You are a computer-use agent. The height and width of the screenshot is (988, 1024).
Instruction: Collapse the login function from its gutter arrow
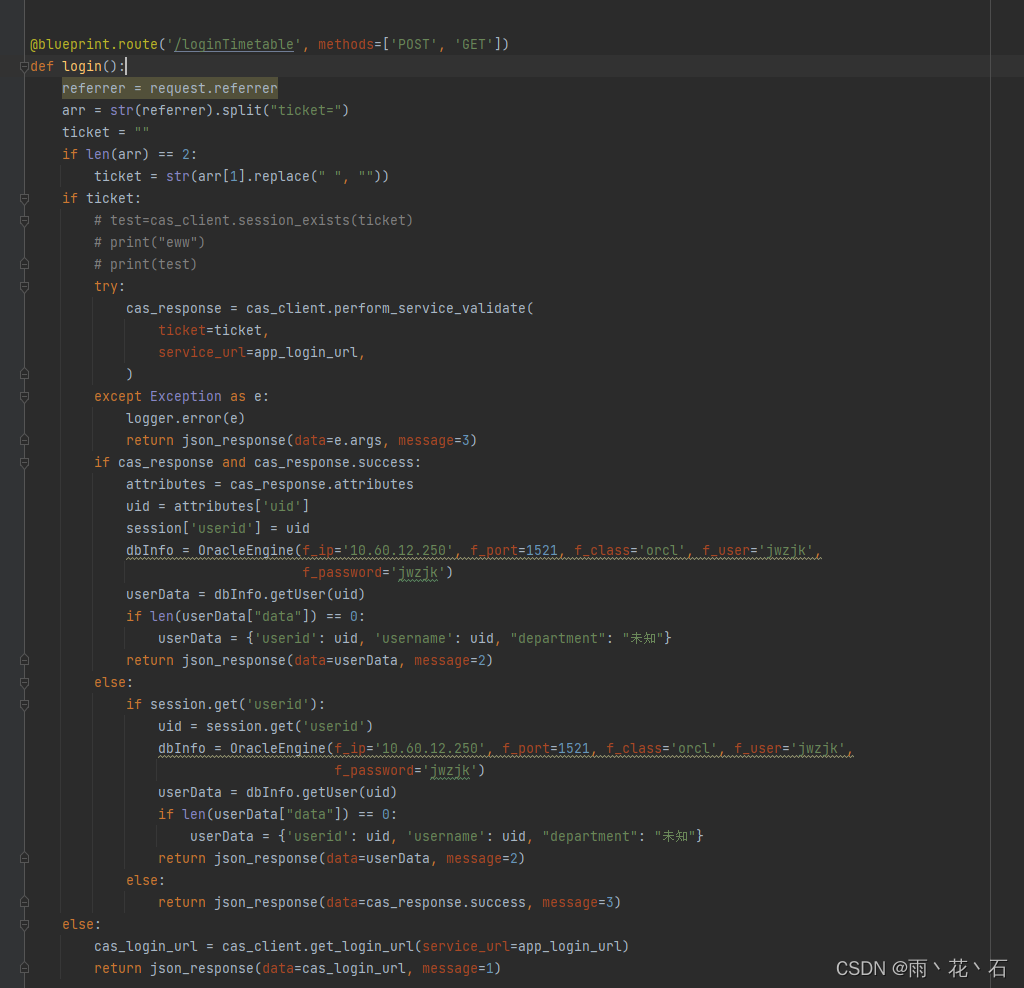click(23, 66)
